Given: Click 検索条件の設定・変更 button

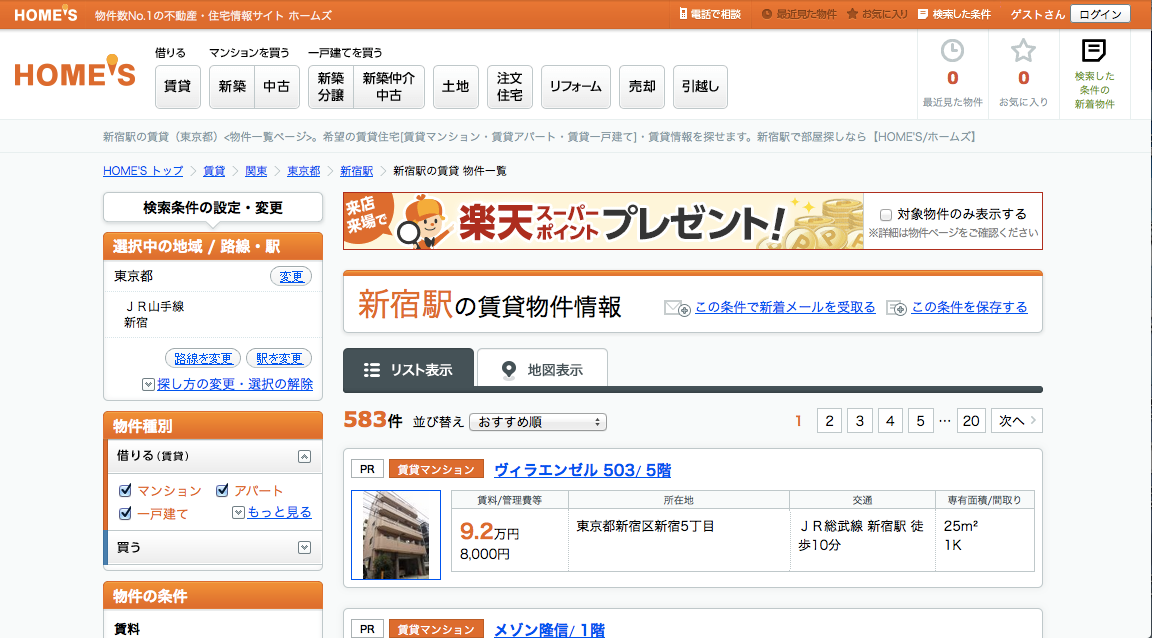Looking at the screenshot, I should [213, 208].
